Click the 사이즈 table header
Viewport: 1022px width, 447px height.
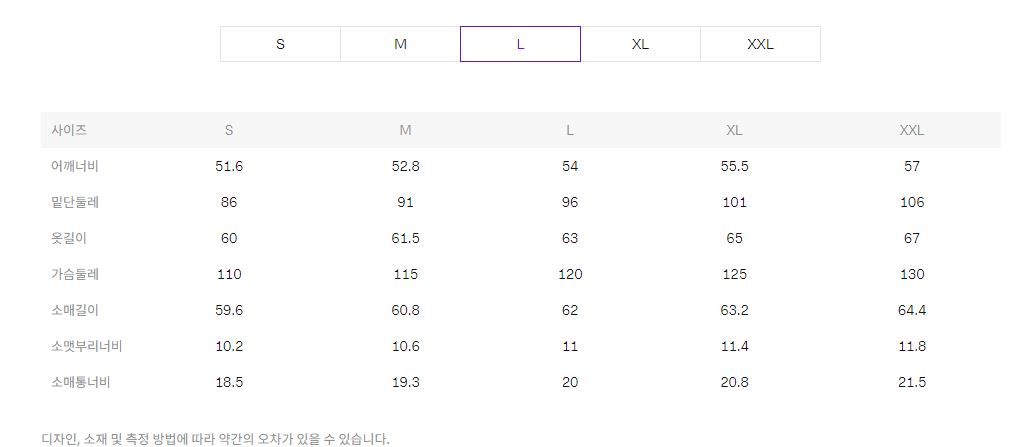coord(69,130)
